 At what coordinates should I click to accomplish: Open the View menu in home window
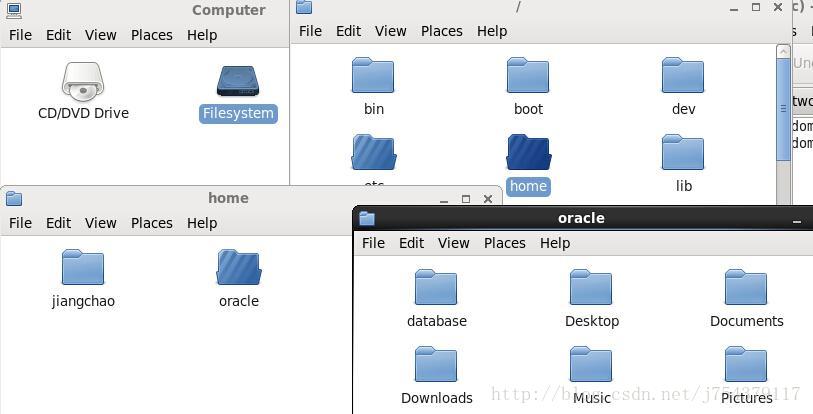coord(100,223)
